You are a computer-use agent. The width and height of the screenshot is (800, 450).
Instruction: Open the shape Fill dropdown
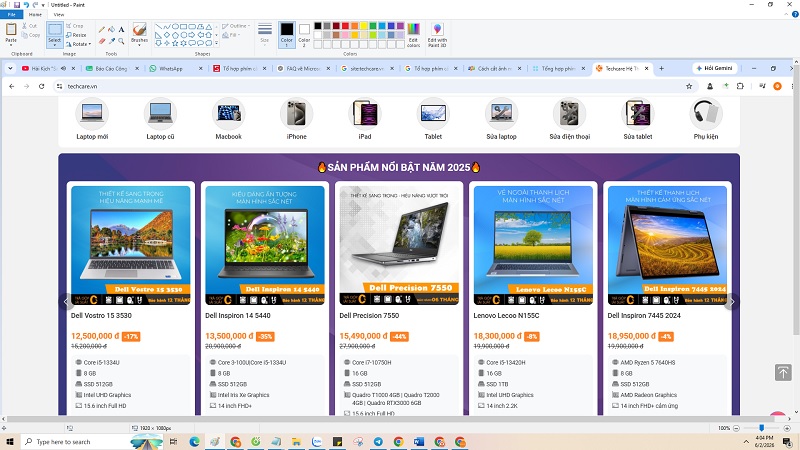pos(231,35)
